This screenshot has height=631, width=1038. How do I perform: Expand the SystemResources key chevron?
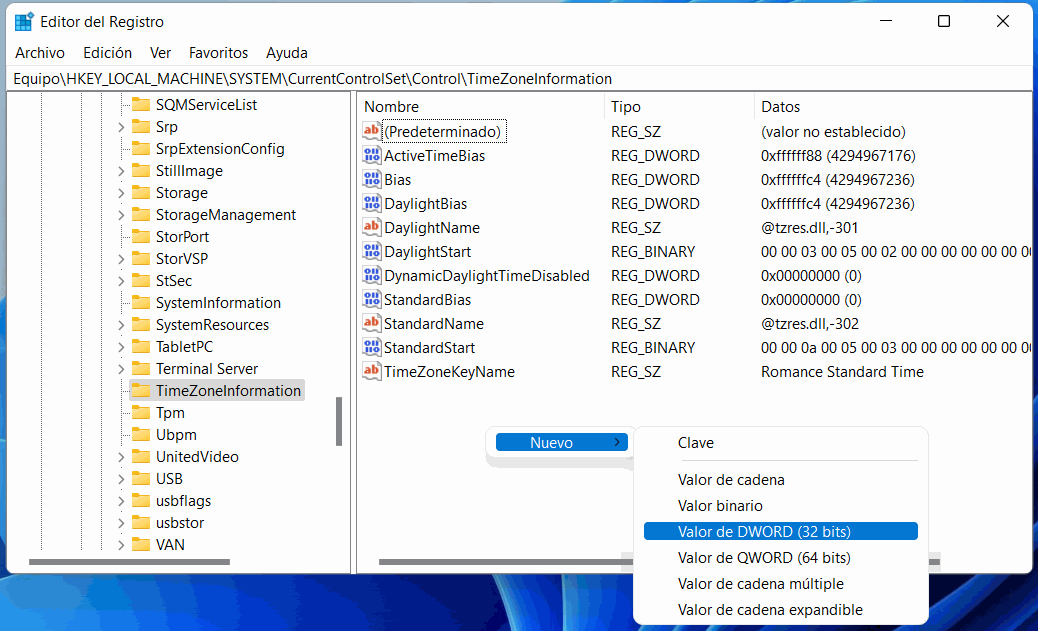click(x=121, y=325)
